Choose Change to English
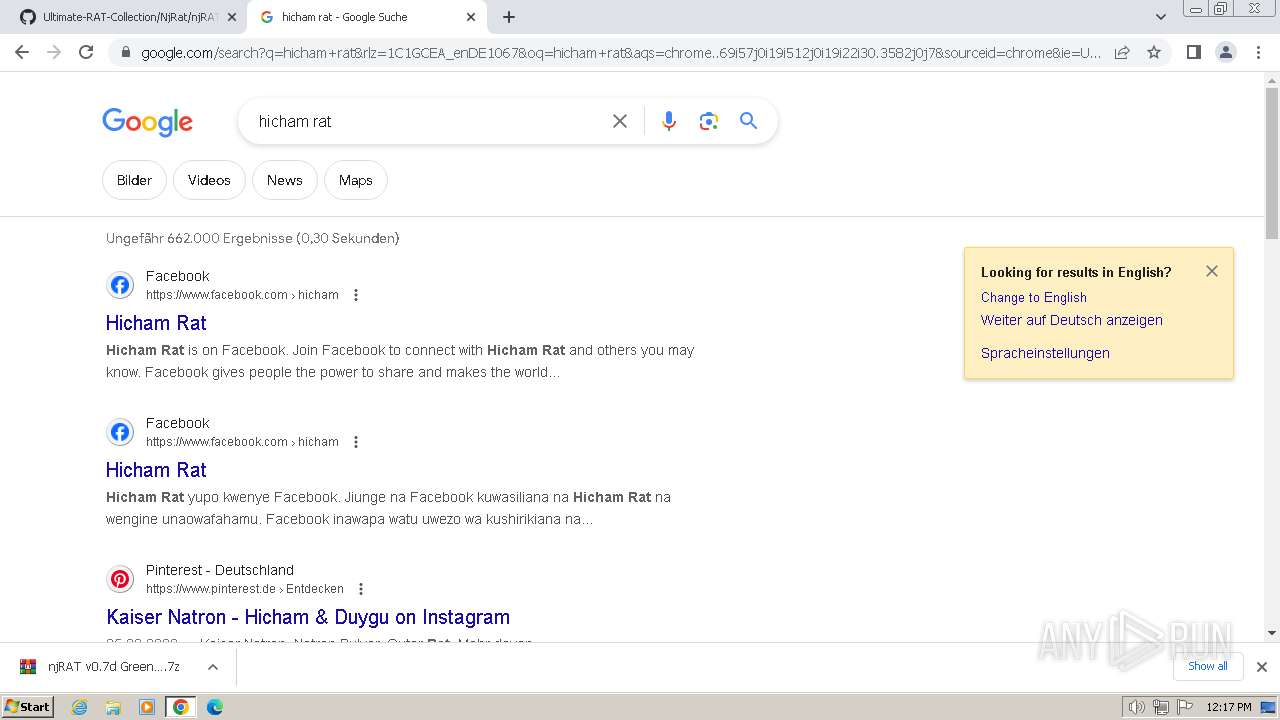 pos(1034,297)
